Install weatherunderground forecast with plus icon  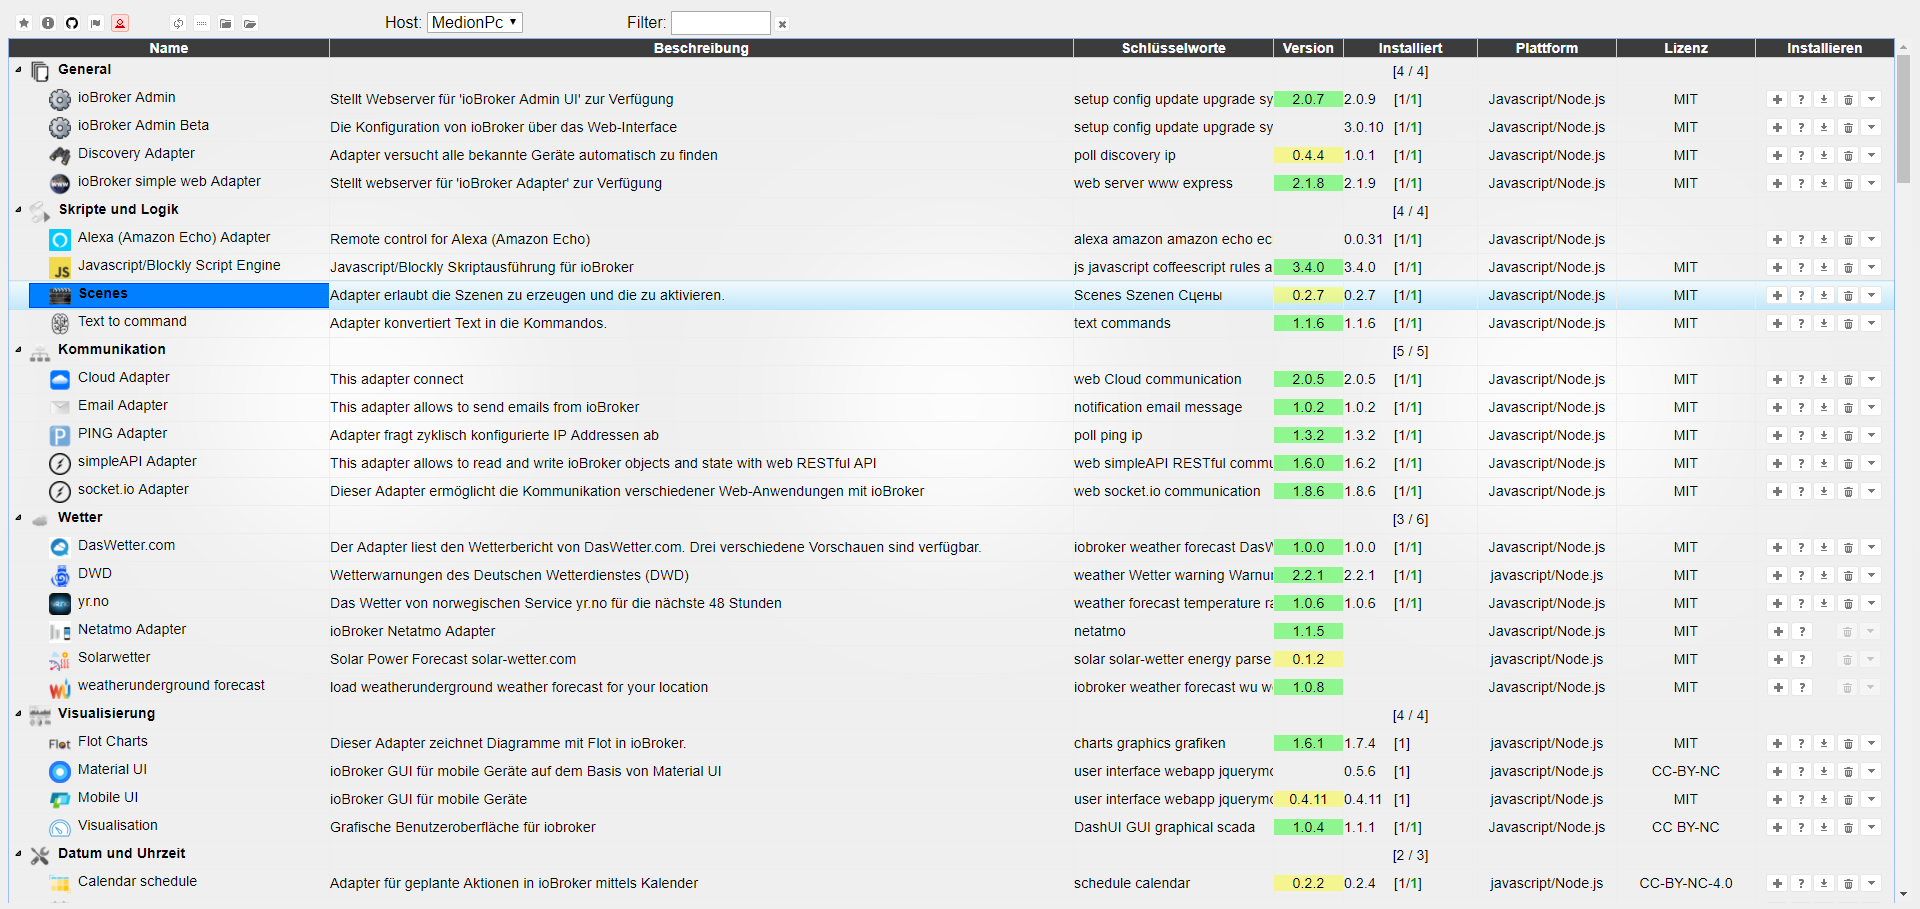point(1777,688)
